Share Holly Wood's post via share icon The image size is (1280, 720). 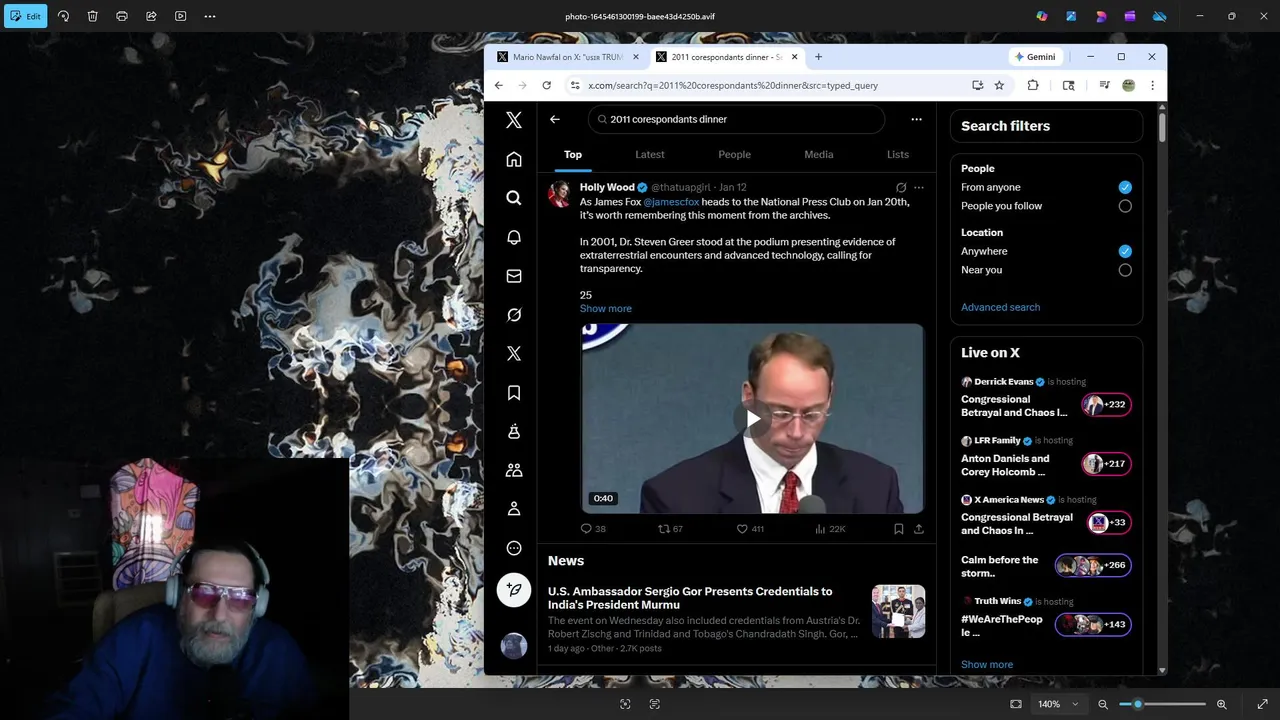click(x=919, y=529)
